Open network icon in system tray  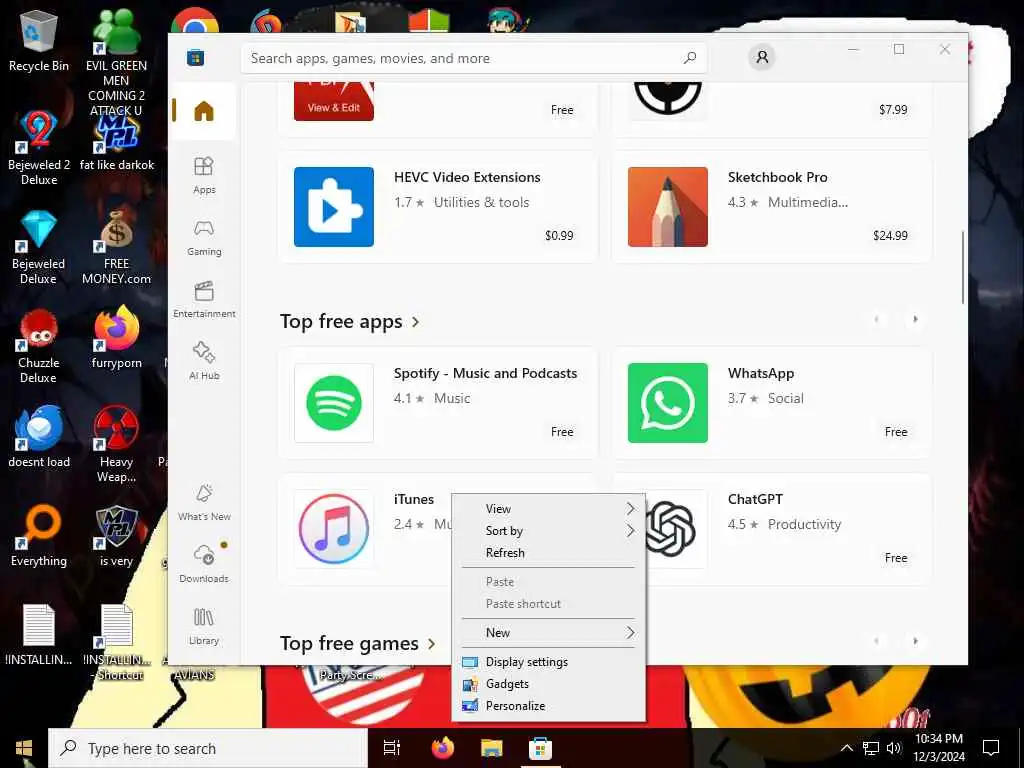coord(871,748)
